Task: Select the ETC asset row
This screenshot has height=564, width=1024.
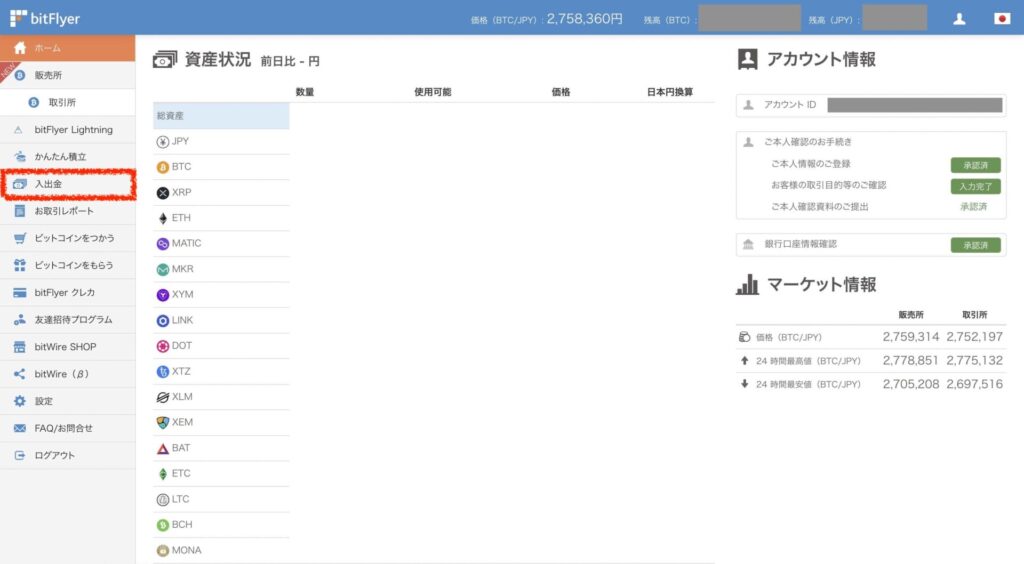Action: pyautogui.click(x=221, y=474)
